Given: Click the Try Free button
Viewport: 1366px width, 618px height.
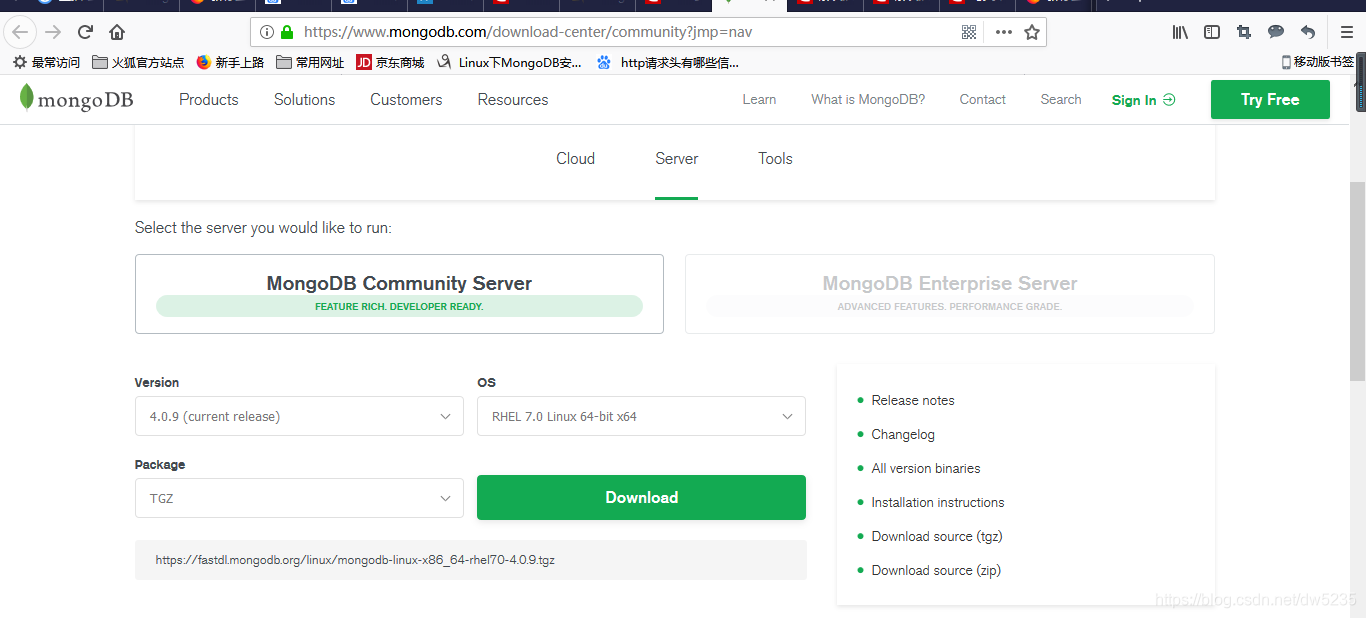Looking at the screenshot, I should pos(1270,99).
